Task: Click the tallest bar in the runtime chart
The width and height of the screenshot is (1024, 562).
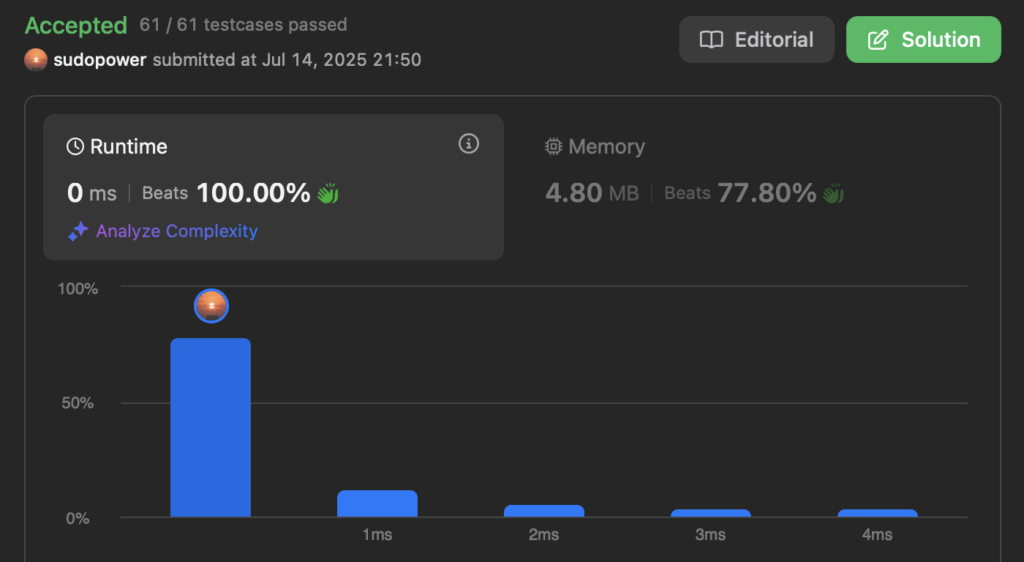Action: pos(210,428)
